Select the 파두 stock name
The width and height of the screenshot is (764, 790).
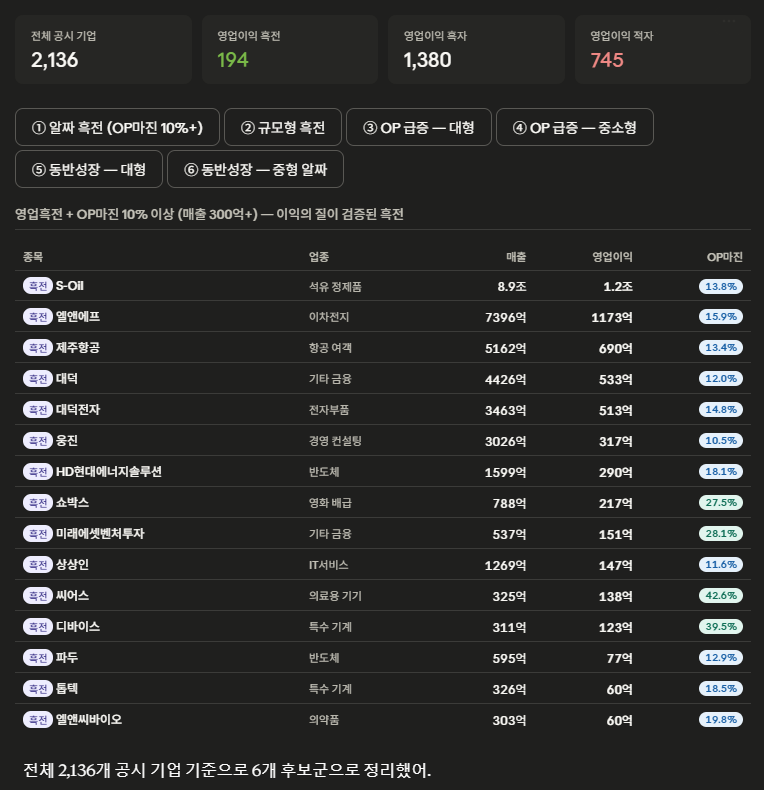(67, 657)
